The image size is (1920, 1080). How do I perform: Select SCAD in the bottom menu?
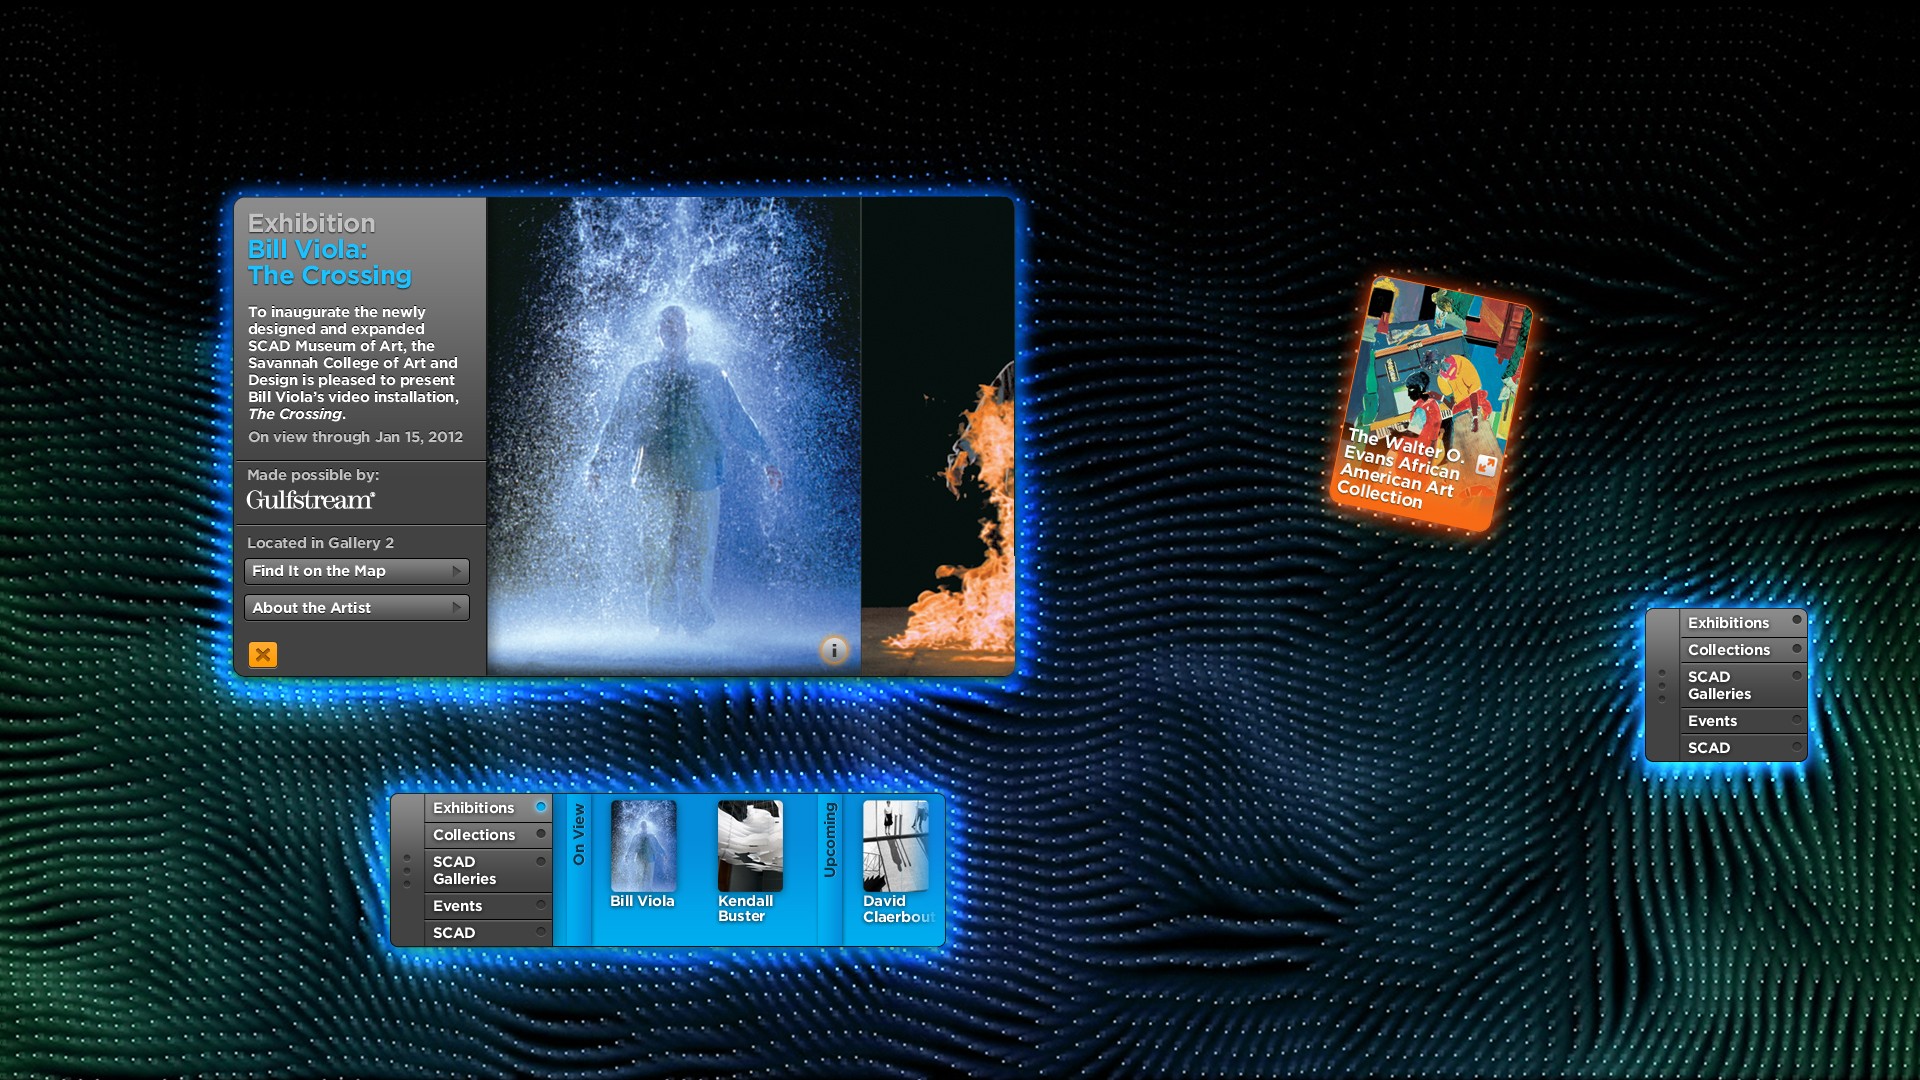(488, 933)
